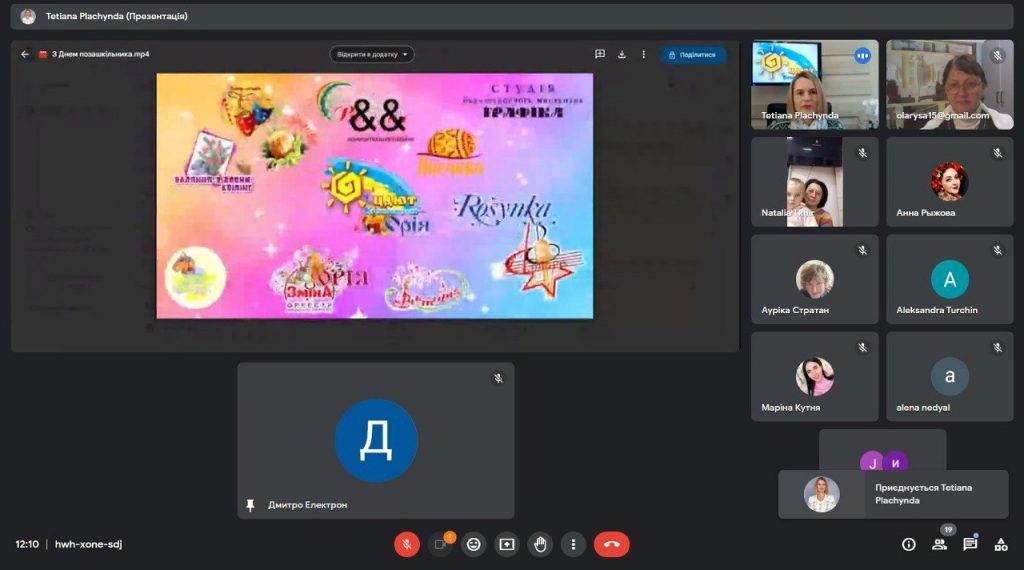Screen dimensions: 1024x570
Task: Open the emoji reactions picker
Action: point(474,544)
